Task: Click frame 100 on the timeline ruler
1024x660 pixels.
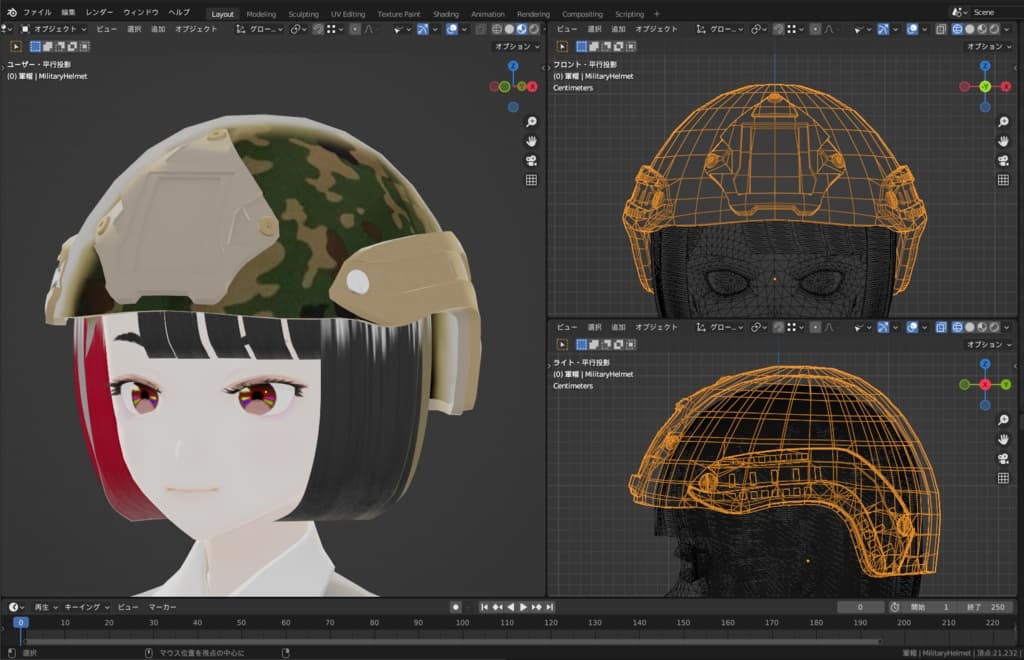Action: [x=463, y=623]
